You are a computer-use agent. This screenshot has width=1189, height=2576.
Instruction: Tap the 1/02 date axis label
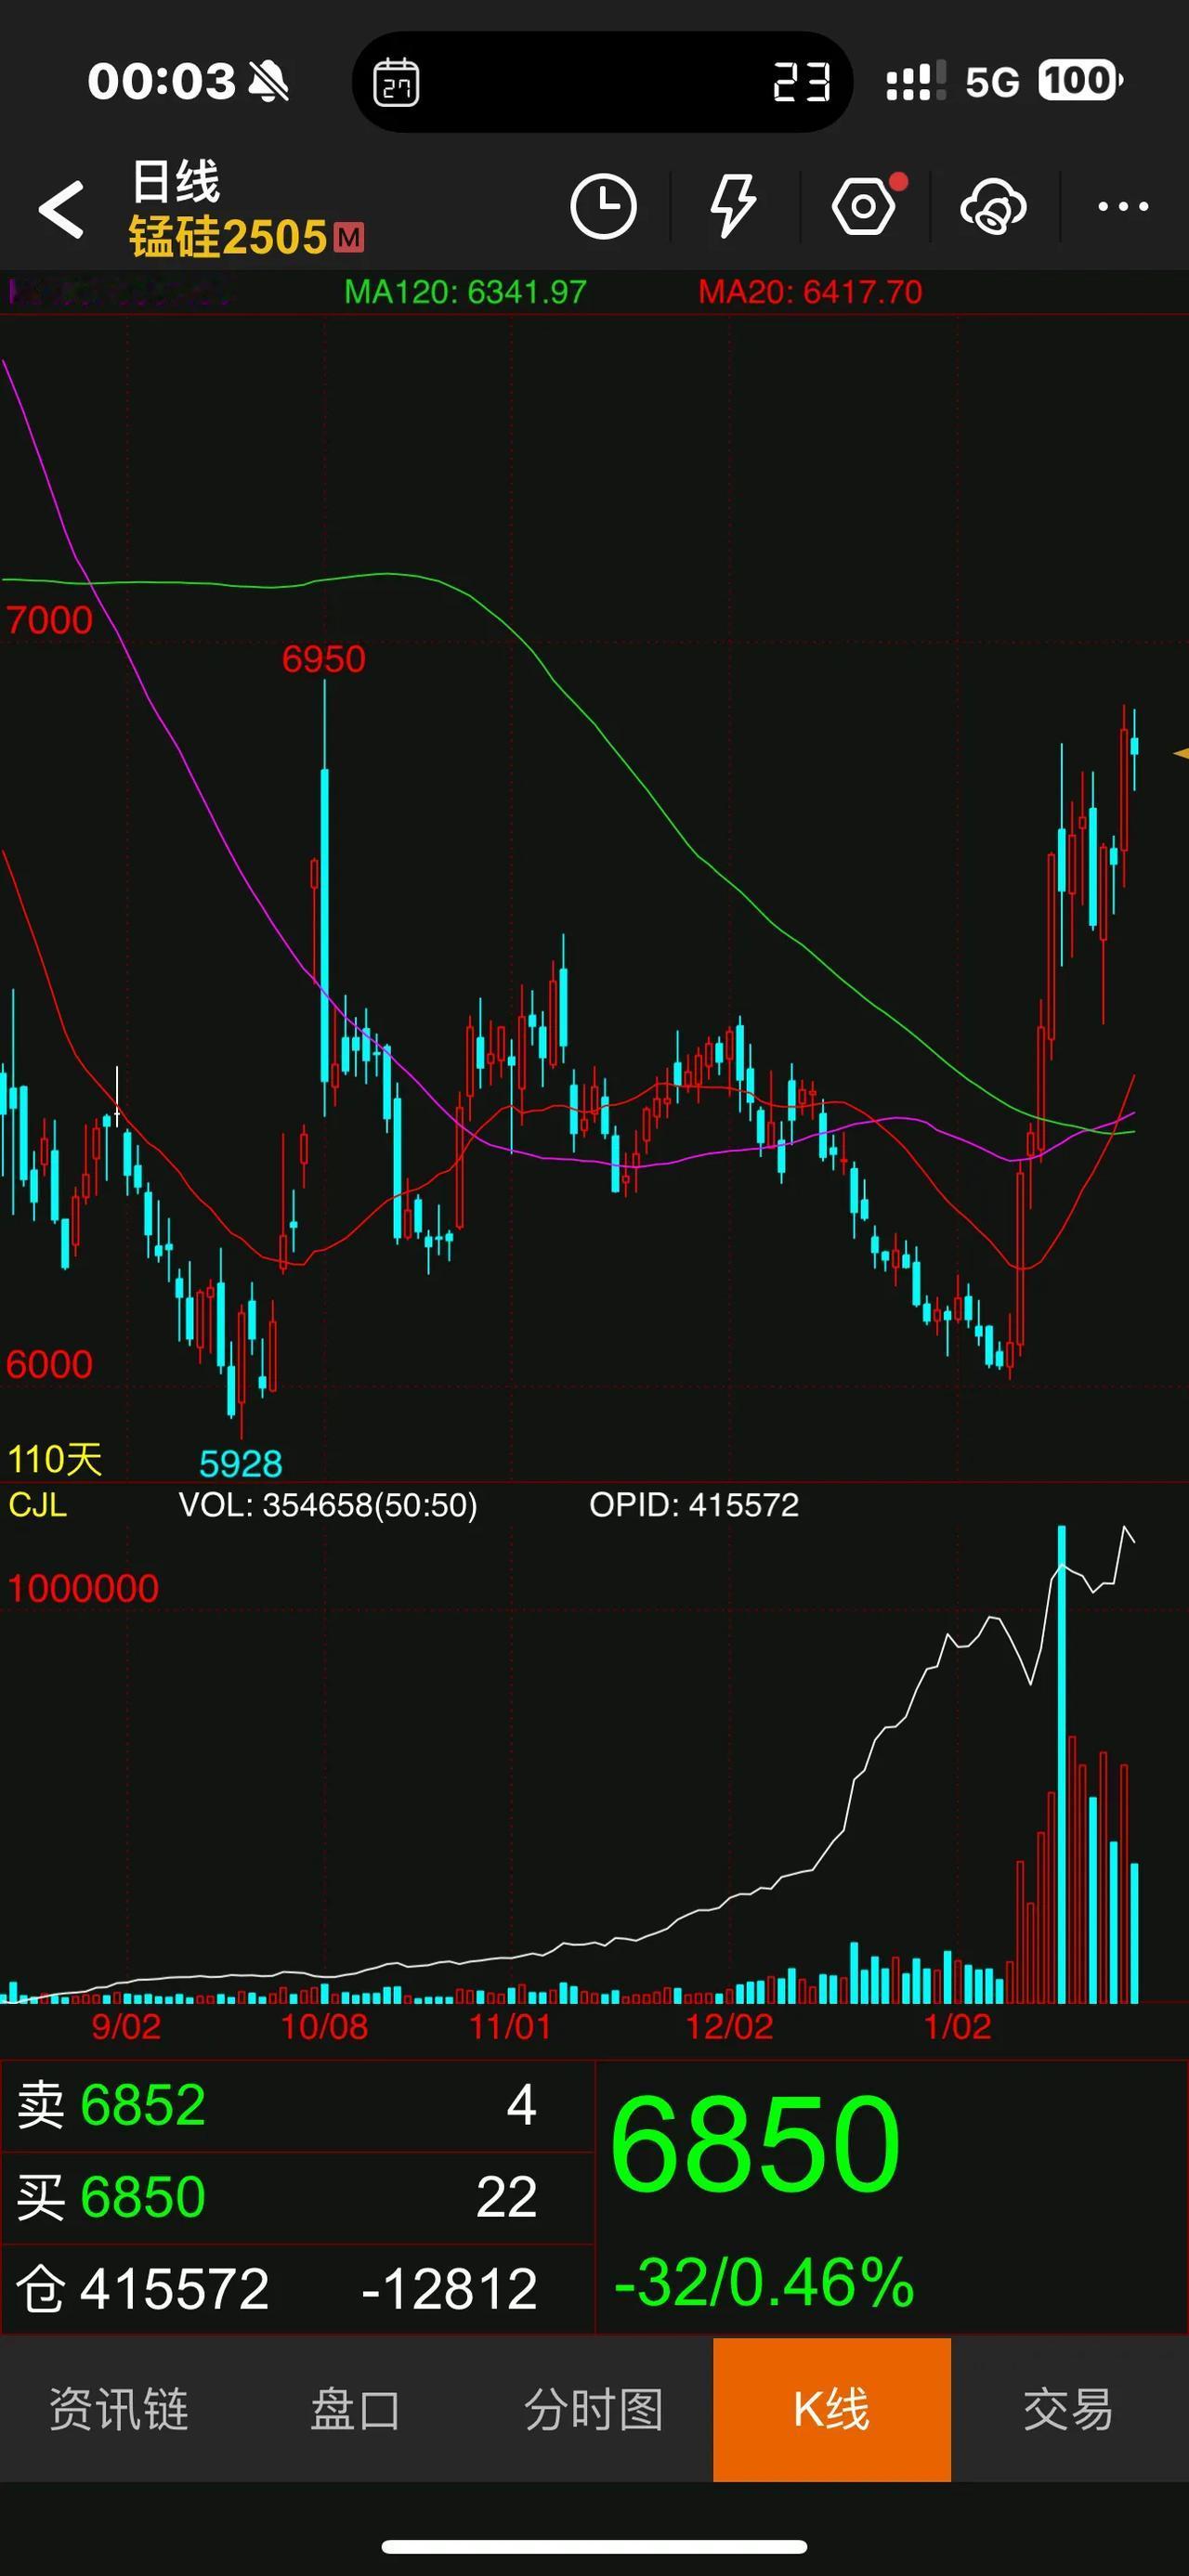click(957, 2027)
